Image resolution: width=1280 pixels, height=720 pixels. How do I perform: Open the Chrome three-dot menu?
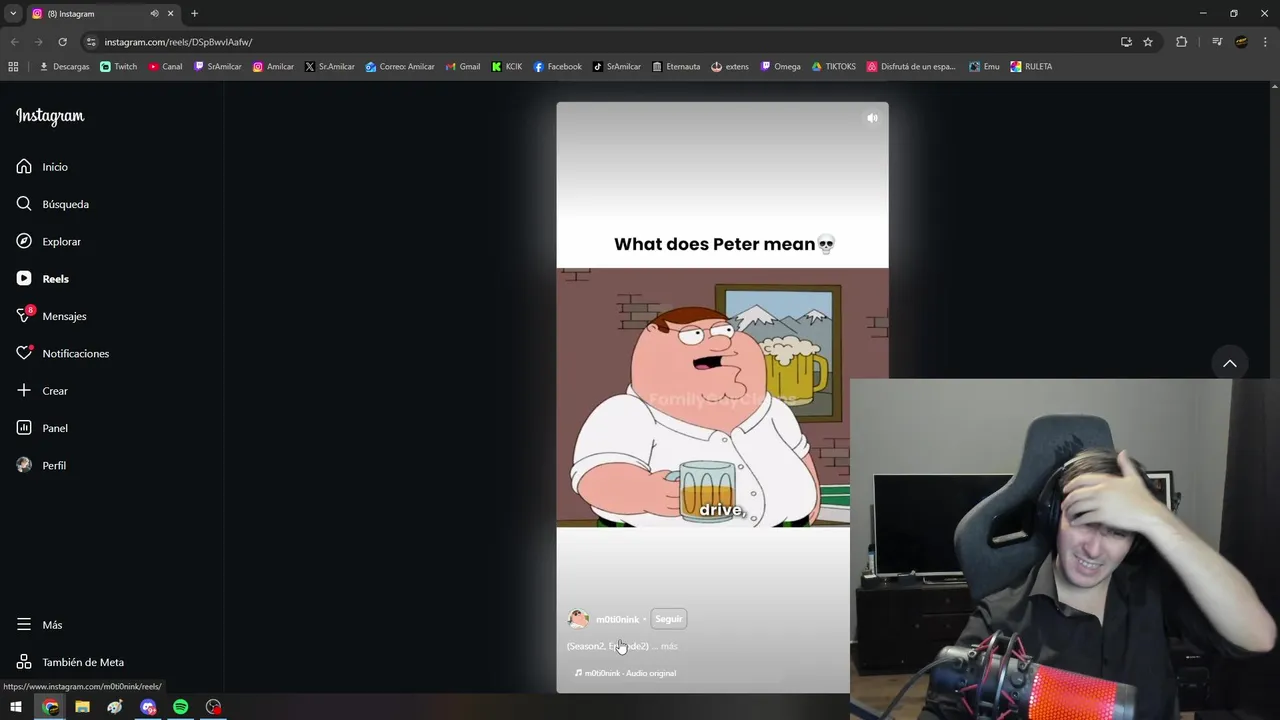1266,42
